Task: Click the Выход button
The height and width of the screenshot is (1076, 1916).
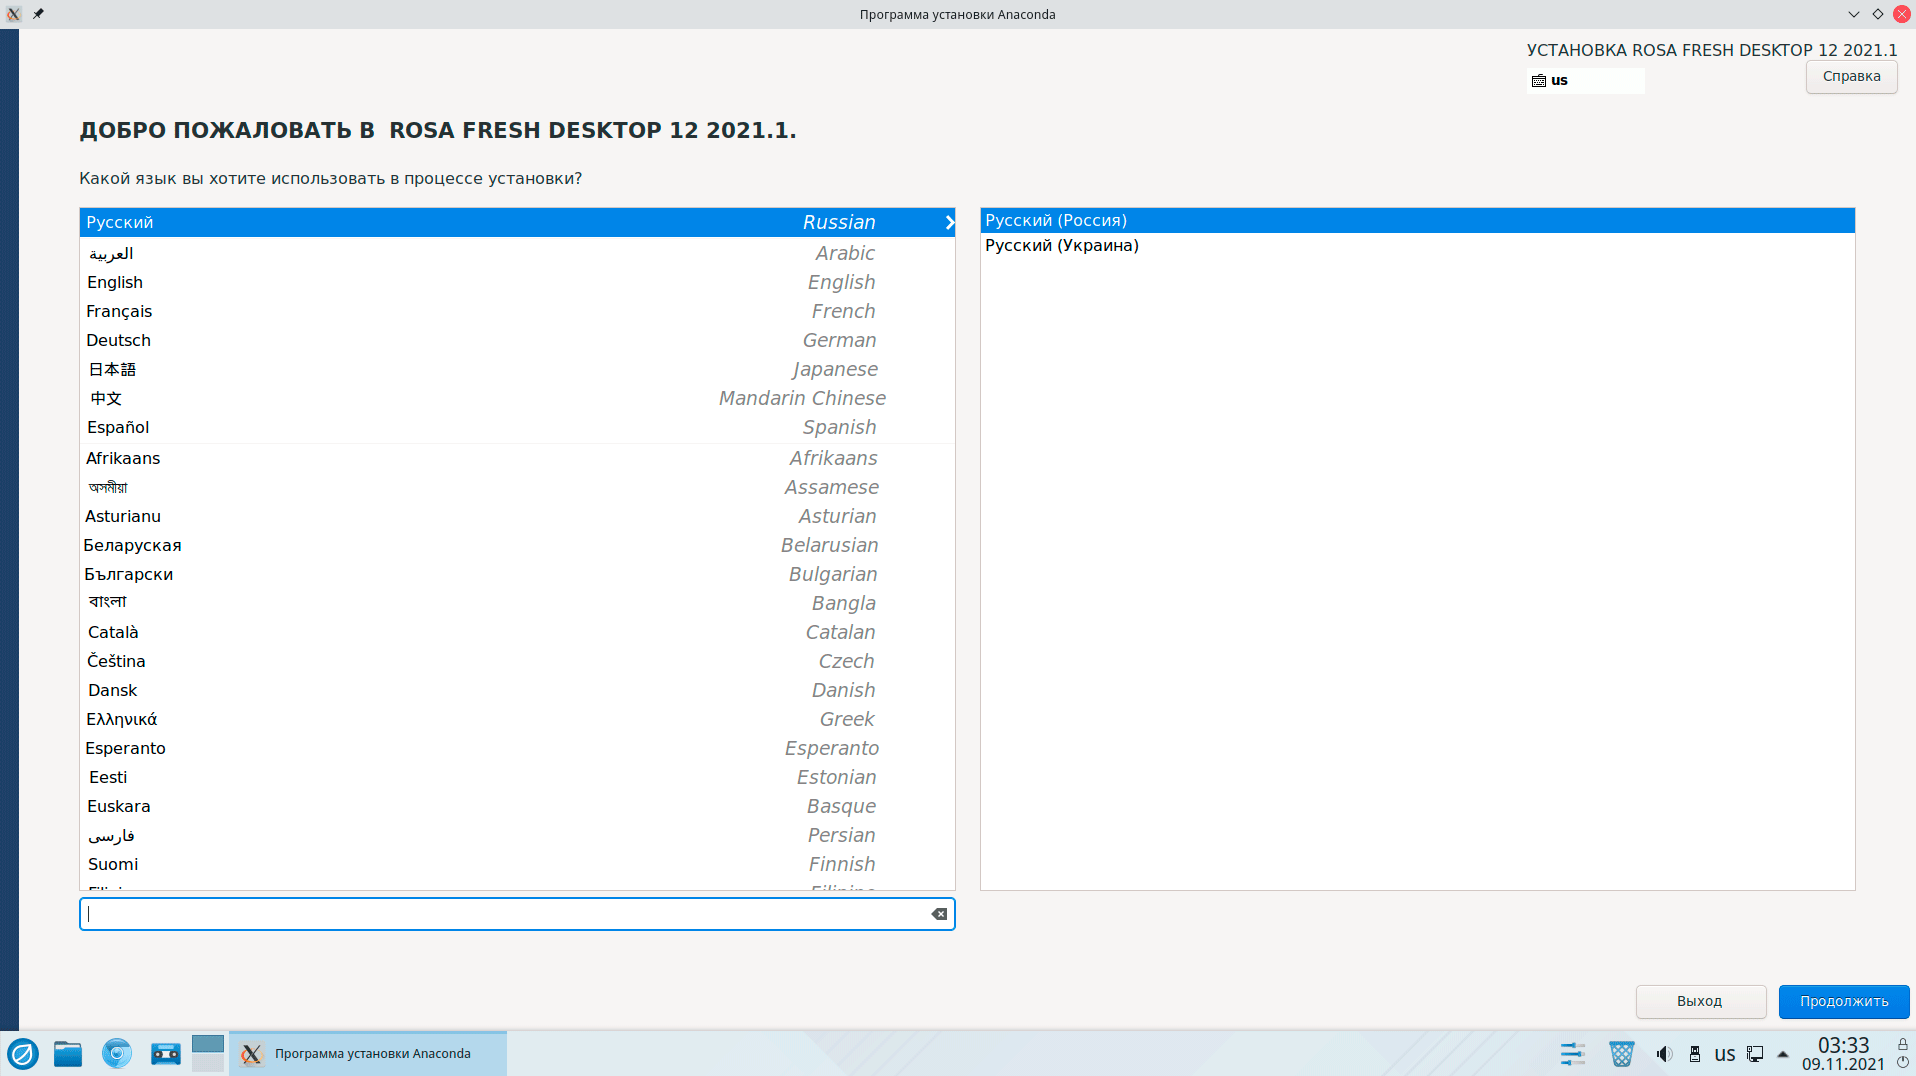Action: click(1700, 1001)
